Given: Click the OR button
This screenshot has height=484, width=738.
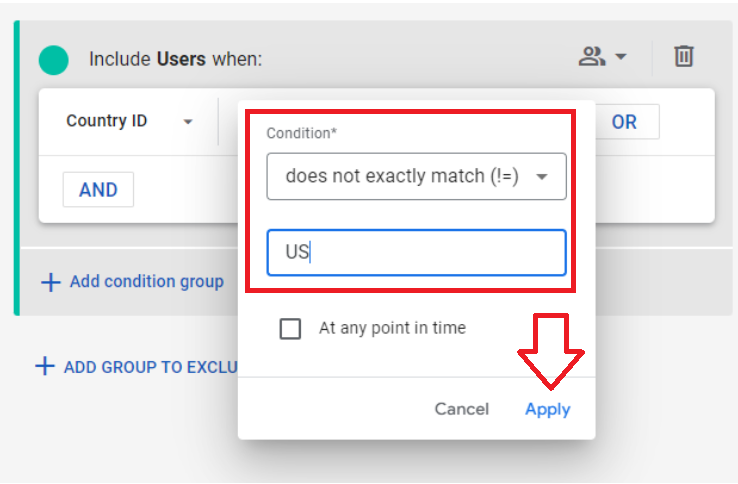Looking at the screenshot, I should (625, 122).
